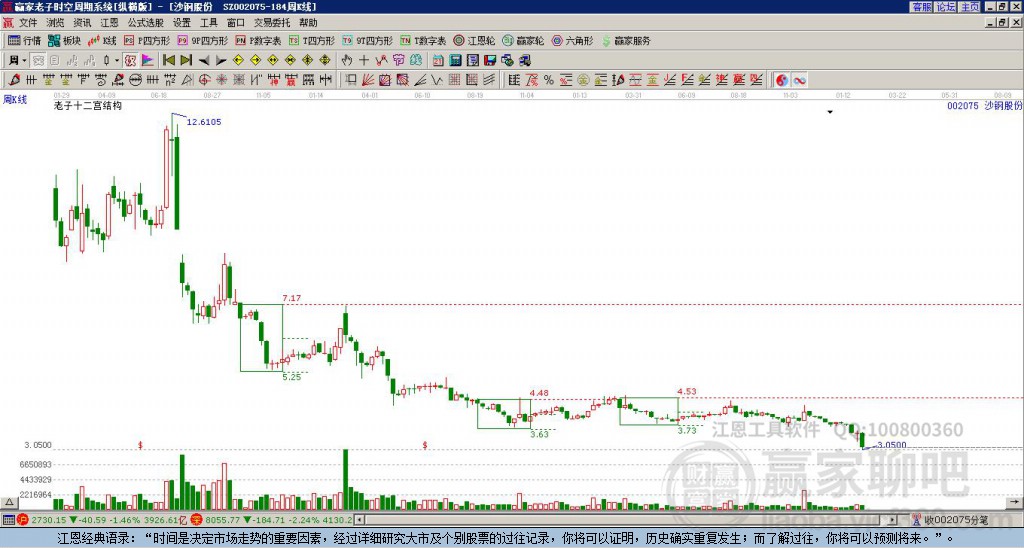
Task: Open the P数字表 number table
Action: tap(259, 40)
